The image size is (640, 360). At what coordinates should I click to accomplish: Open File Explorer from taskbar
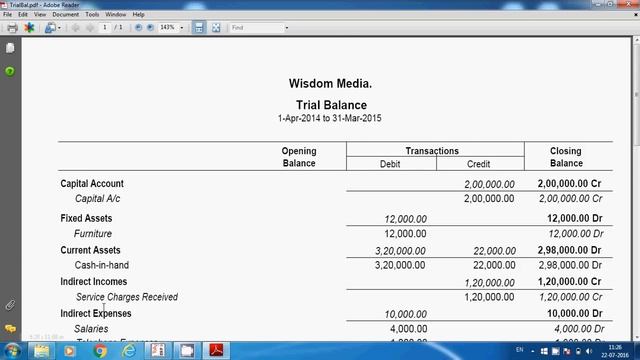(41, 351)
